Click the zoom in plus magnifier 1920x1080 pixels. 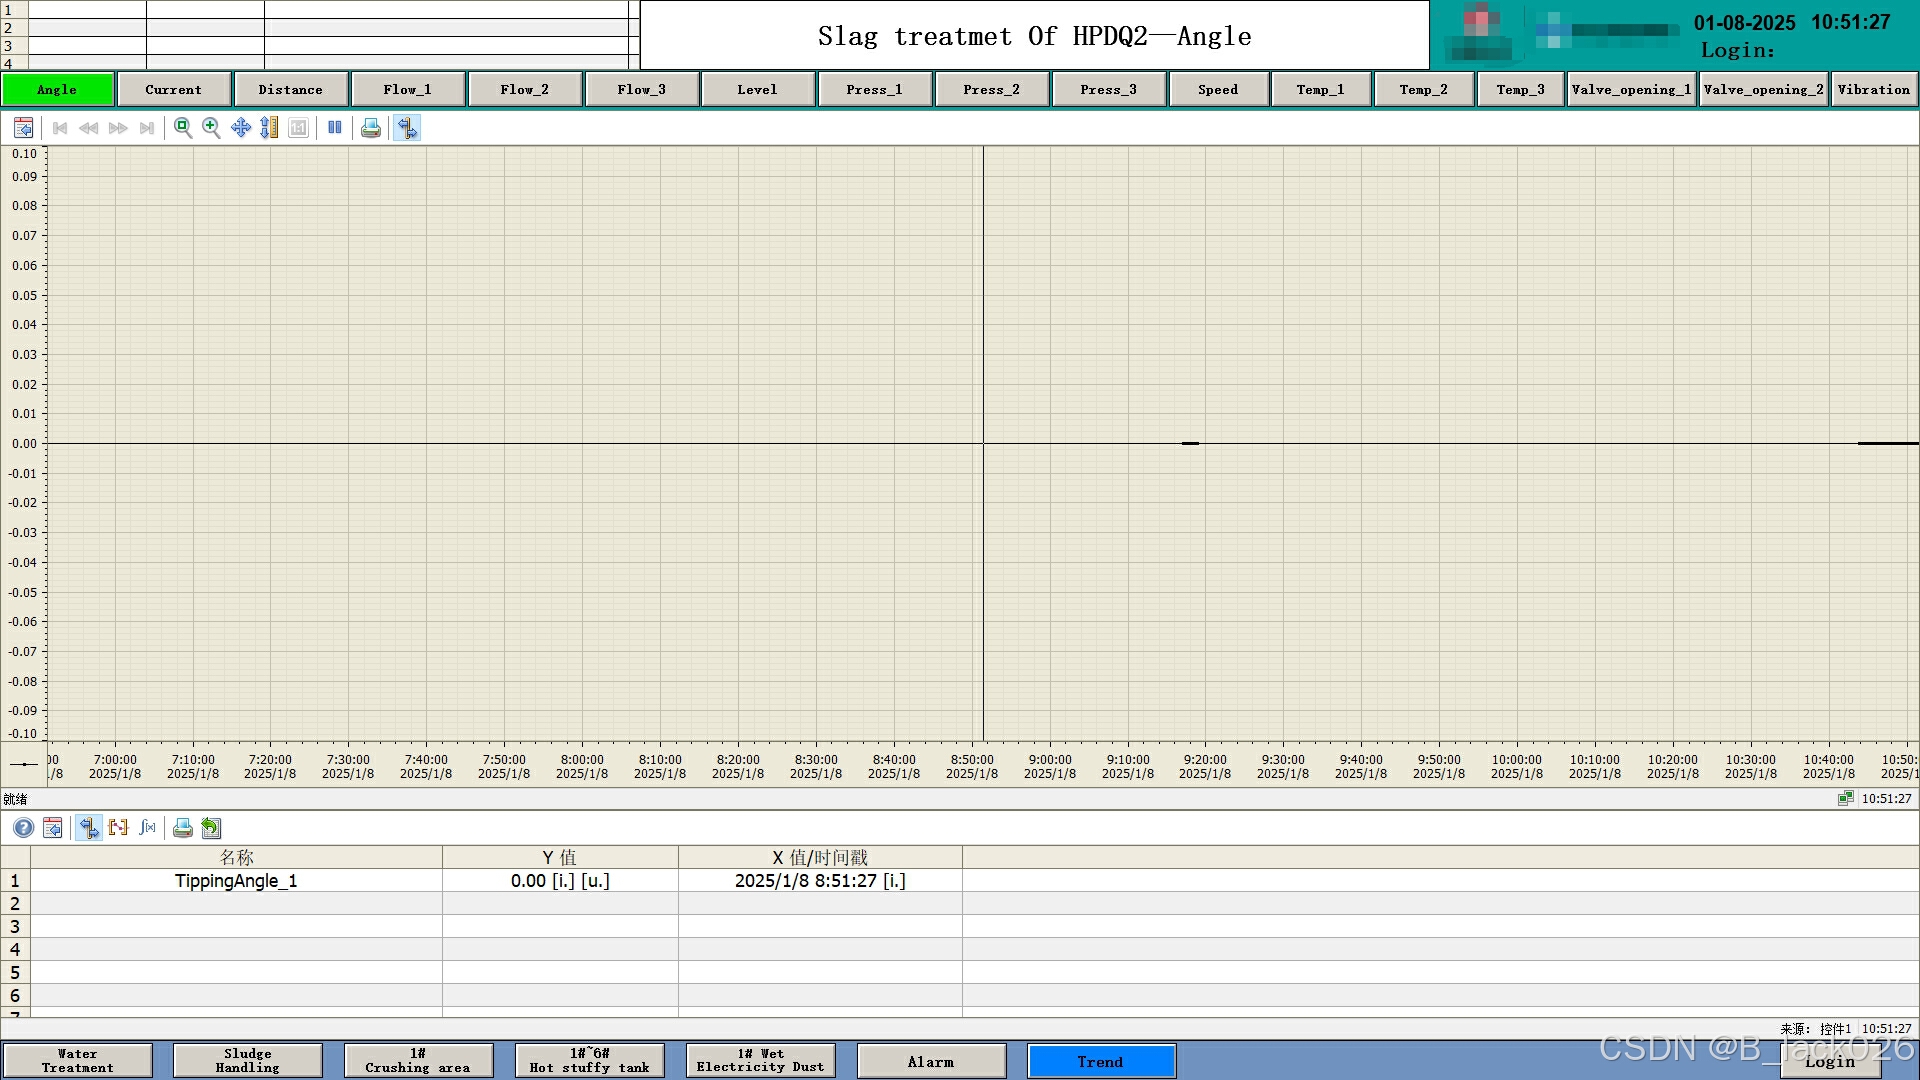tap(211, 128)
